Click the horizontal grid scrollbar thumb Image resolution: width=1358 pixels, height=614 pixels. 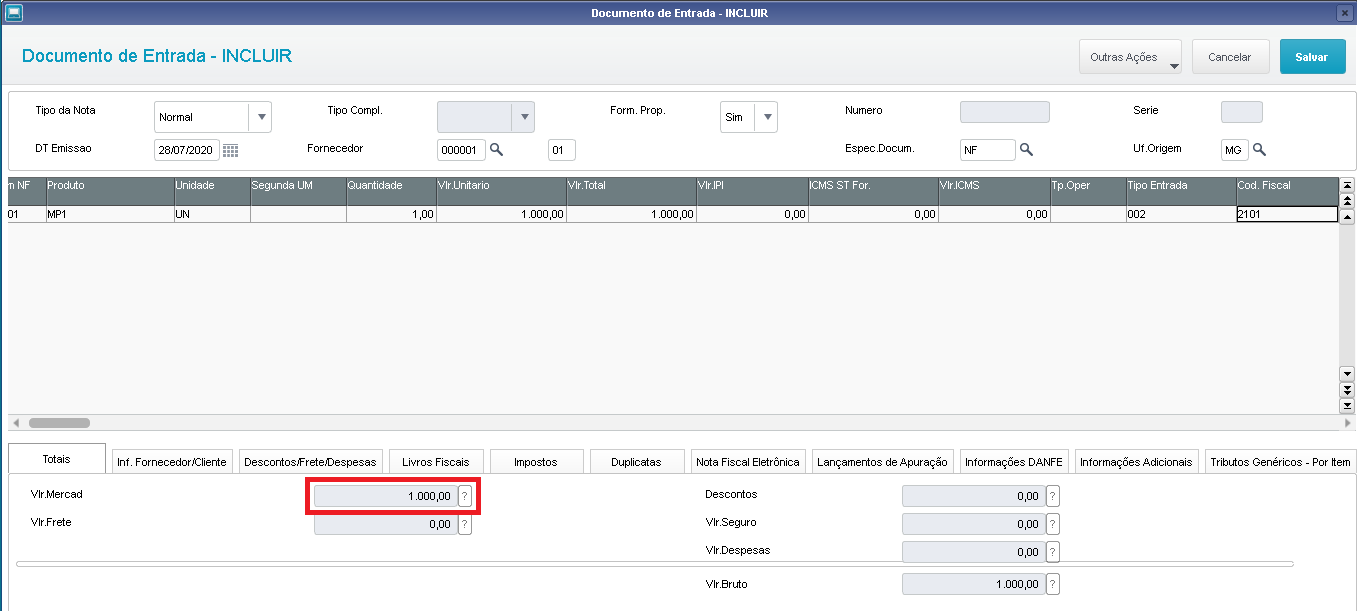tap(59, 423)
